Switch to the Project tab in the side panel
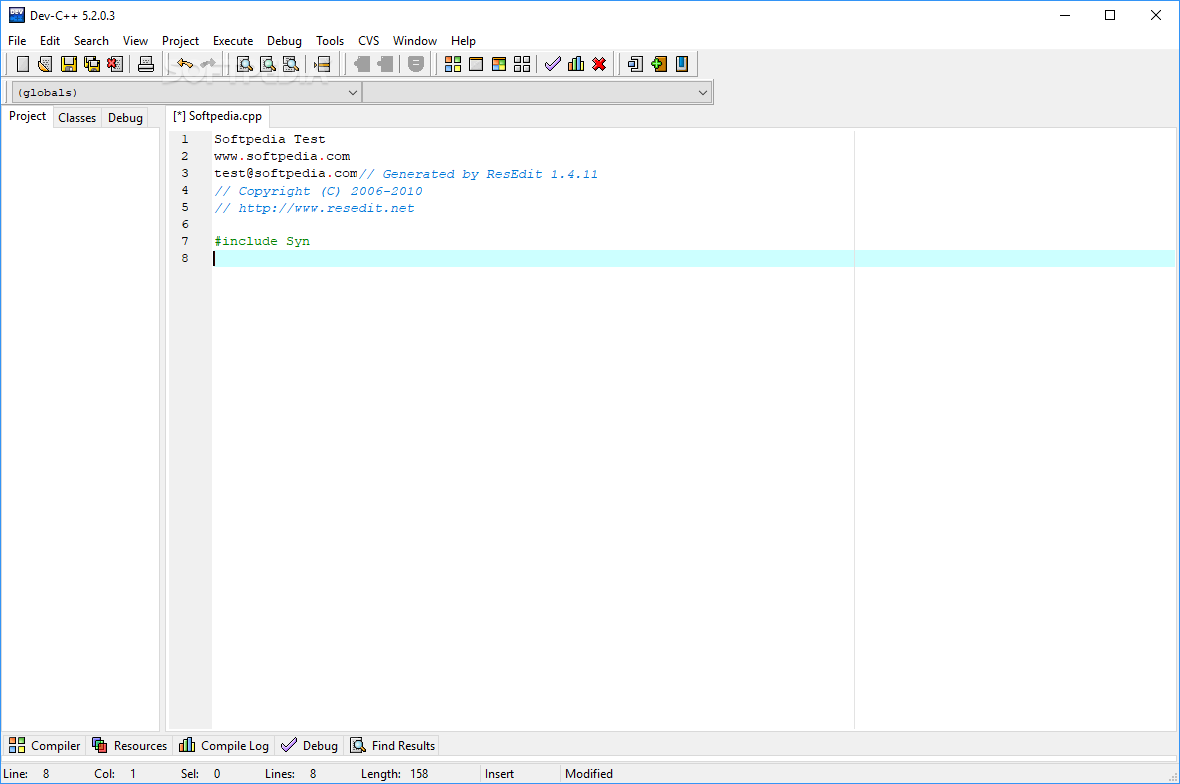 [28, 117]
